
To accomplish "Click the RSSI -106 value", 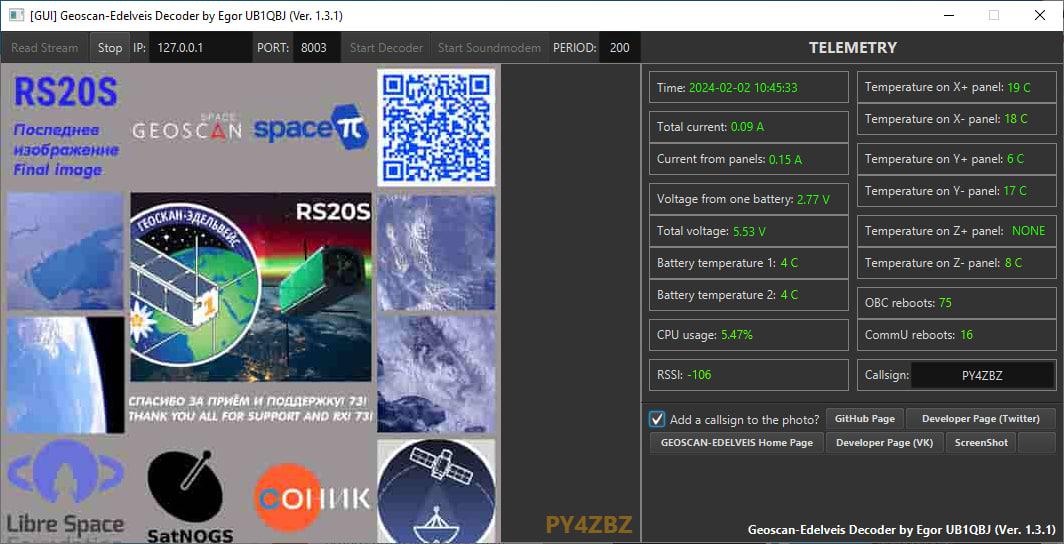I will click(x=699, y=374).
